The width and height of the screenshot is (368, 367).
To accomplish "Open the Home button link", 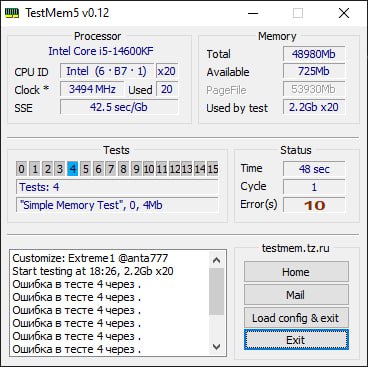I will 296,272.
